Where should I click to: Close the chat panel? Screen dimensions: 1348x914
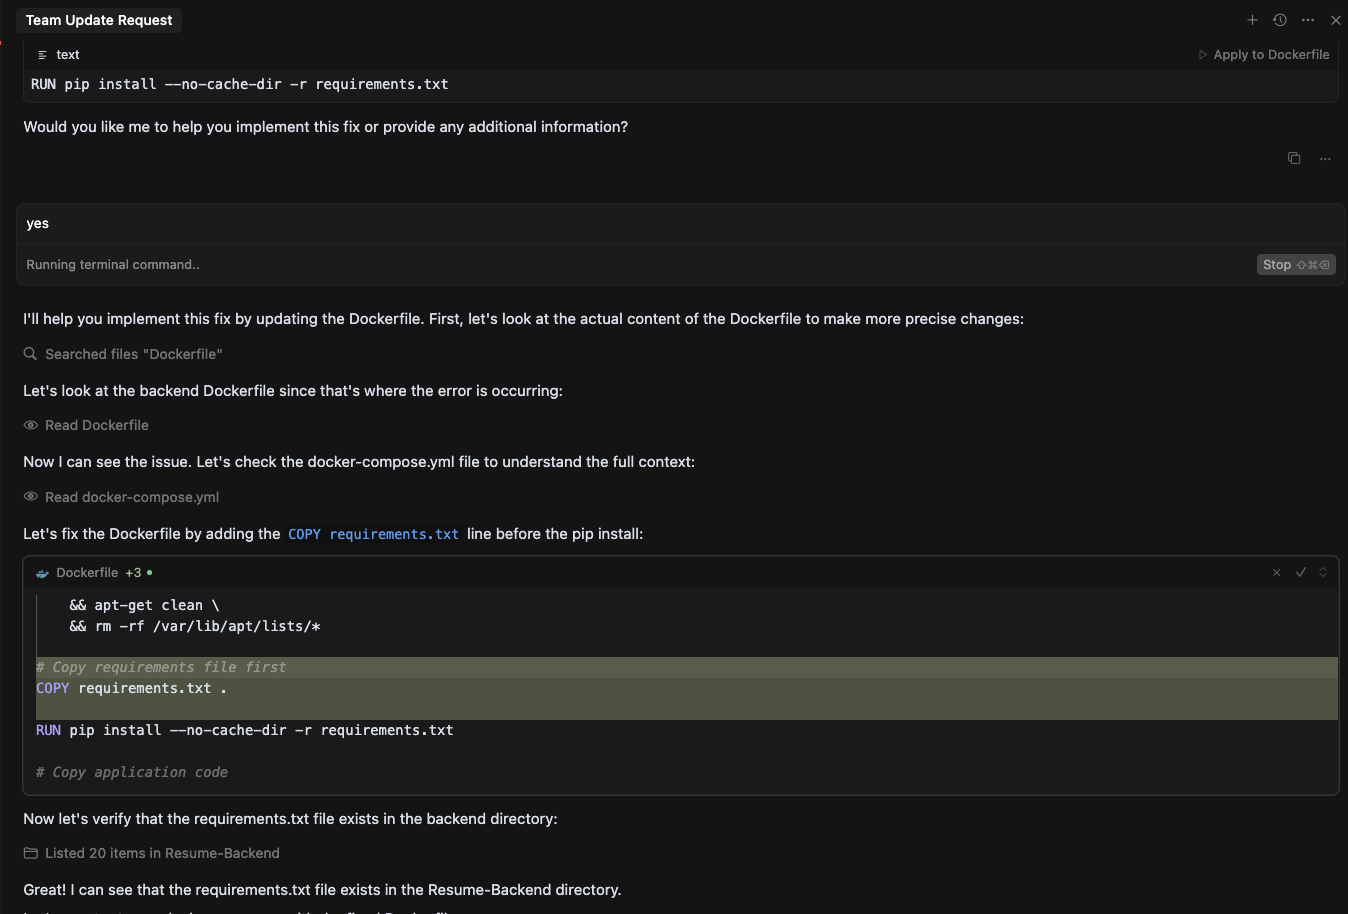(x=1336, y=20)
